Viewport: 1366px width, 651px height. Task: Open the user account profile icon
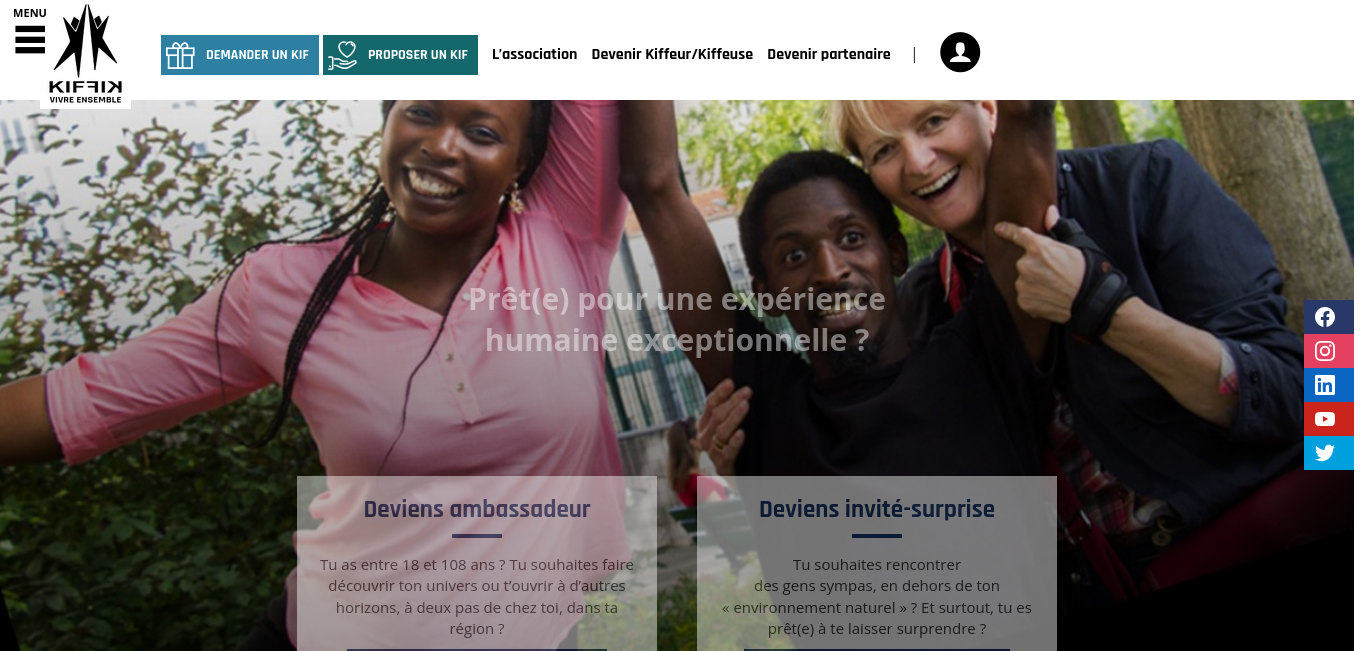[960, 52]
